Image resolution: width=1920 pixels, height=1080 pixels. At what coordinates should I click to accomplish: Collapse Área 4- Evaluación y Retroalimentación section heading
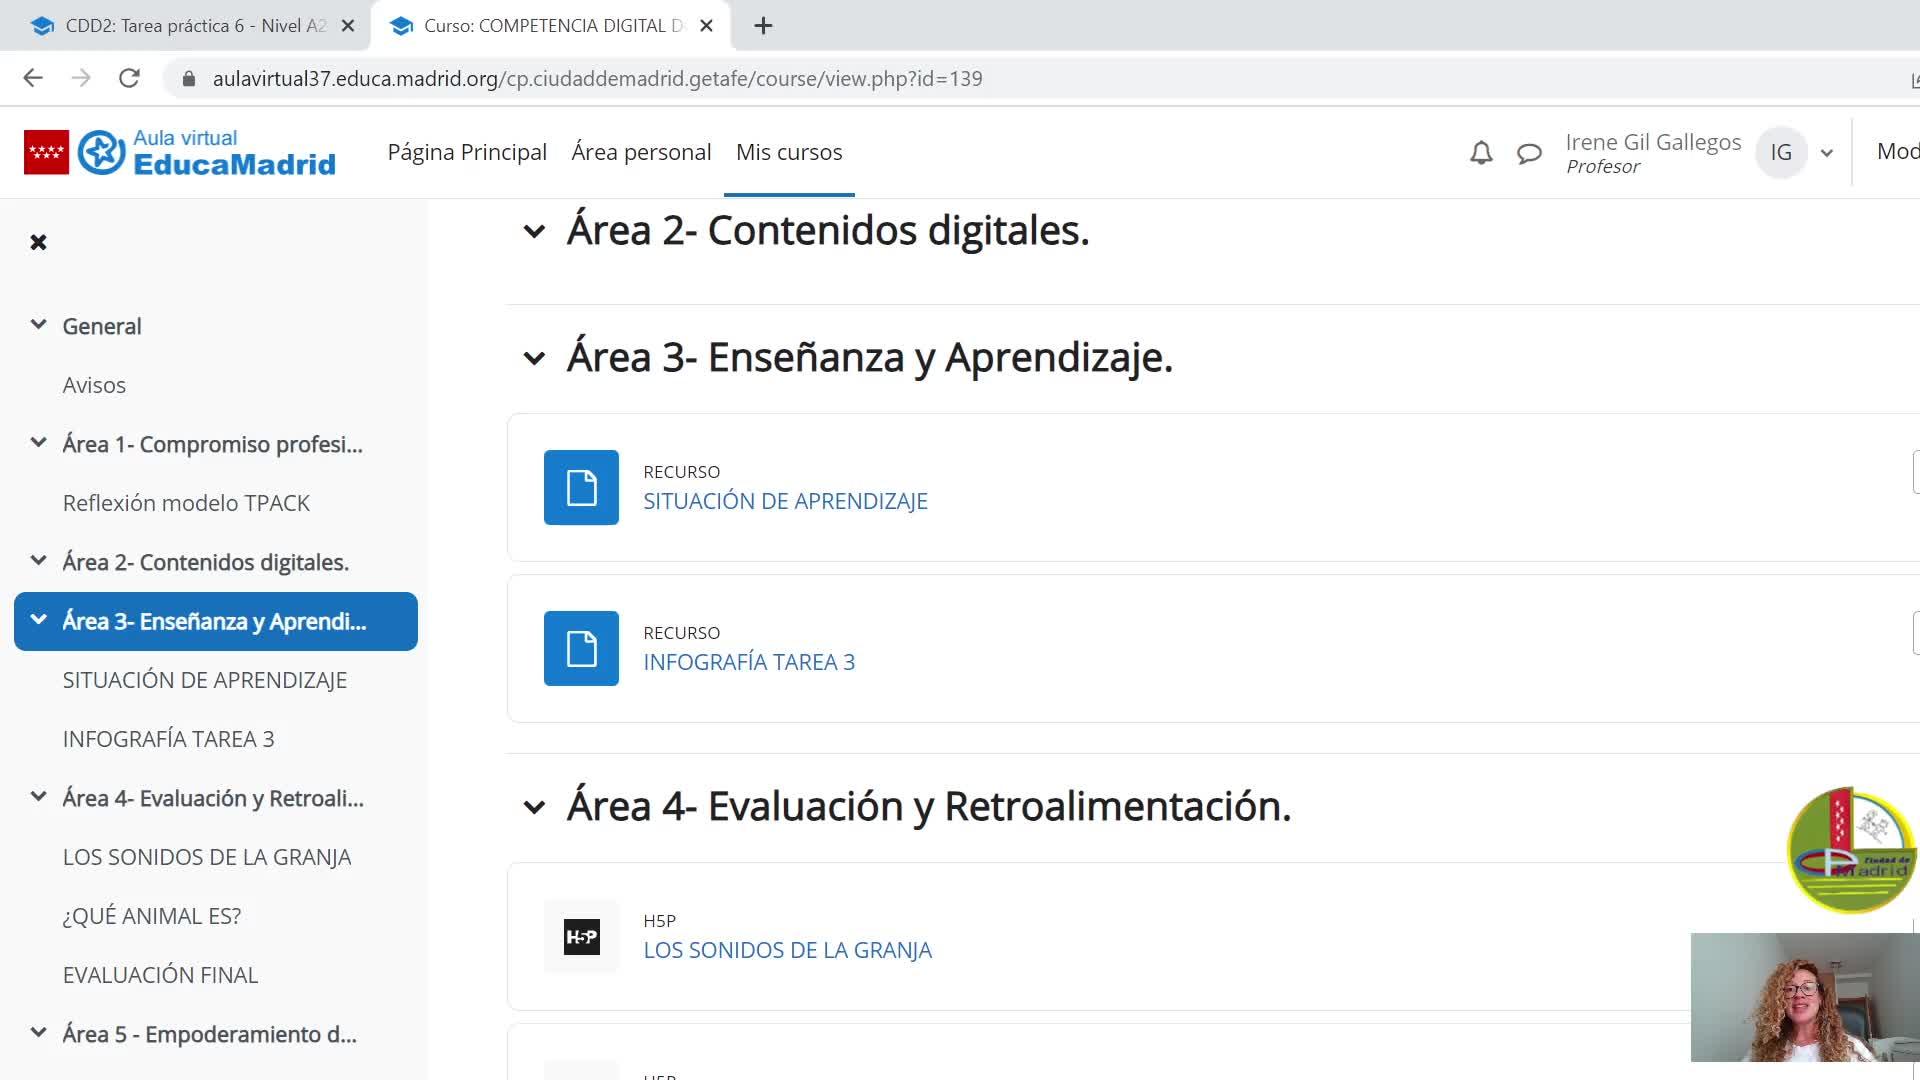(x=534, y=807)
